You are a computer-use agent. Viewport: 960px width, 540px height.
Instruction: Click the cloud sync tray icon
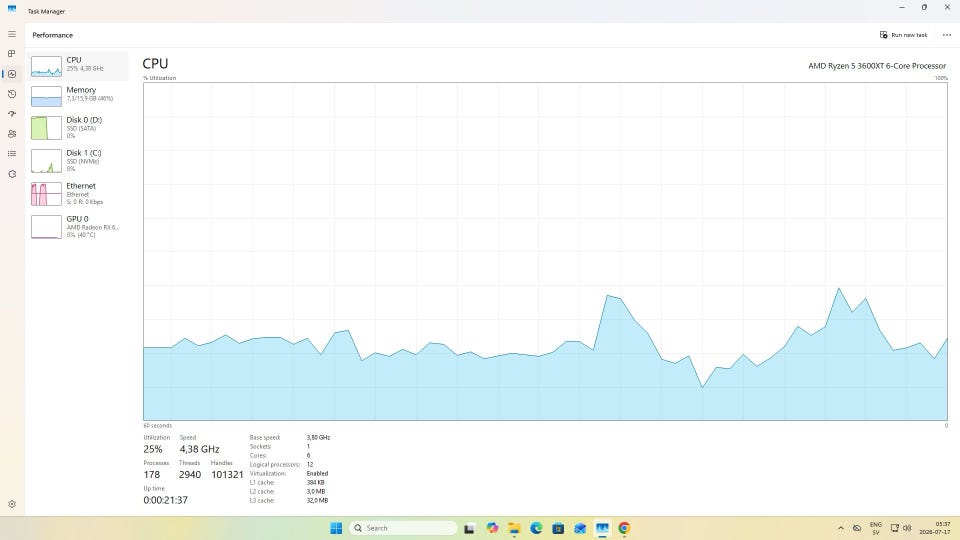[857, 528]
